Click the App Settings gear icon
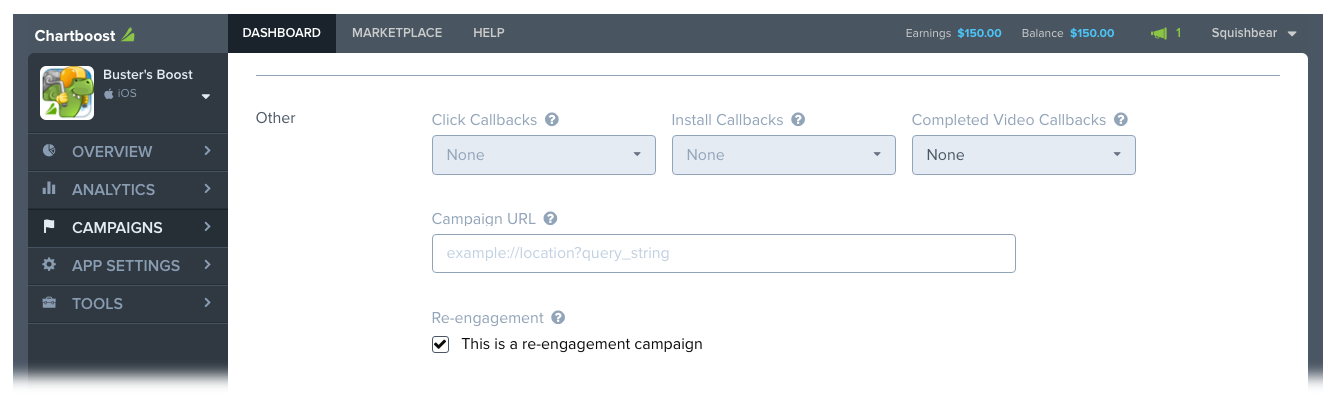Screen dimensions: 1335x407 pos(49,265)
